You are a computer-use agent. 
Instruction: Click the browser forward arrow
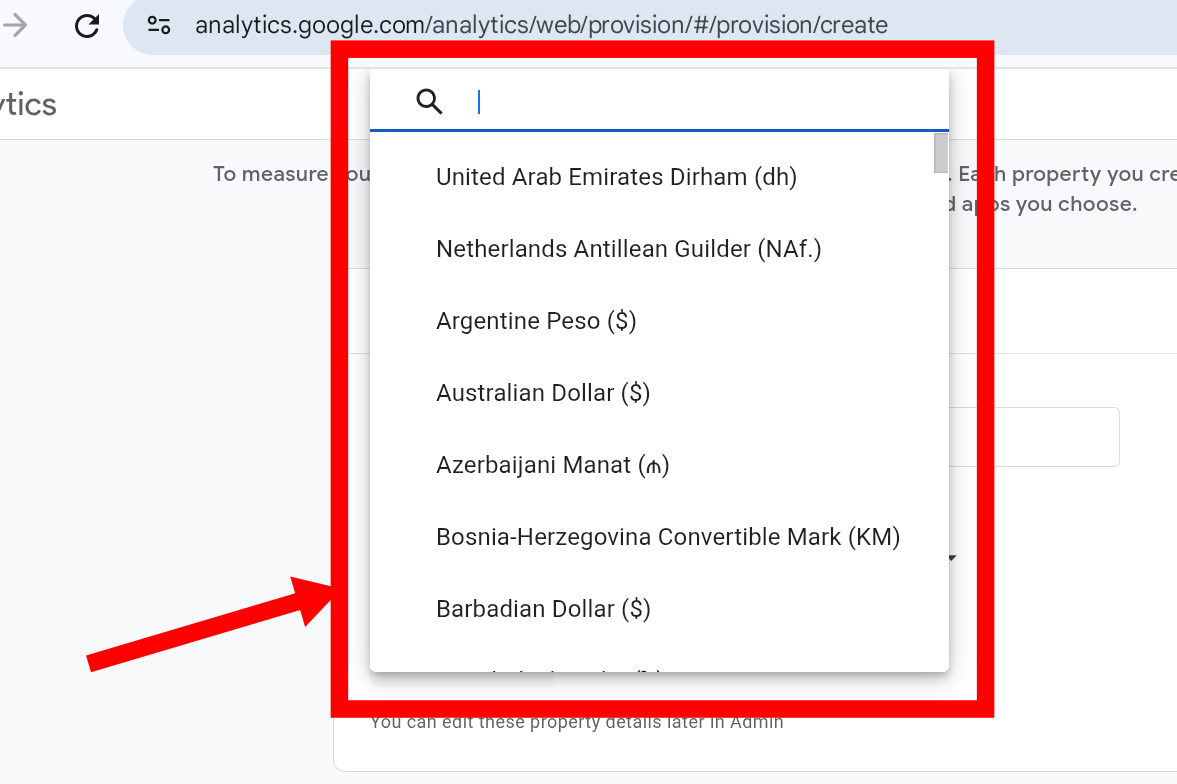point(14,25)
